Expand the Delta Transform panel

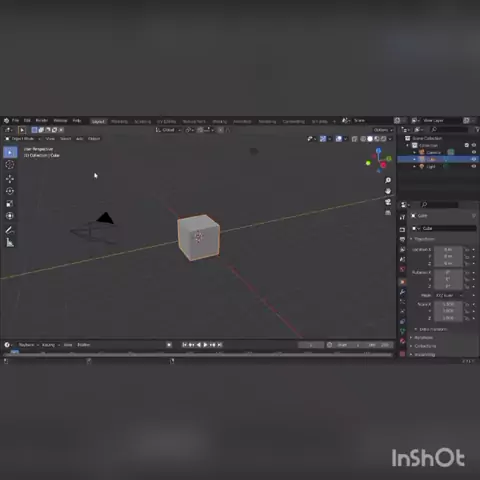tap(433, 329)
